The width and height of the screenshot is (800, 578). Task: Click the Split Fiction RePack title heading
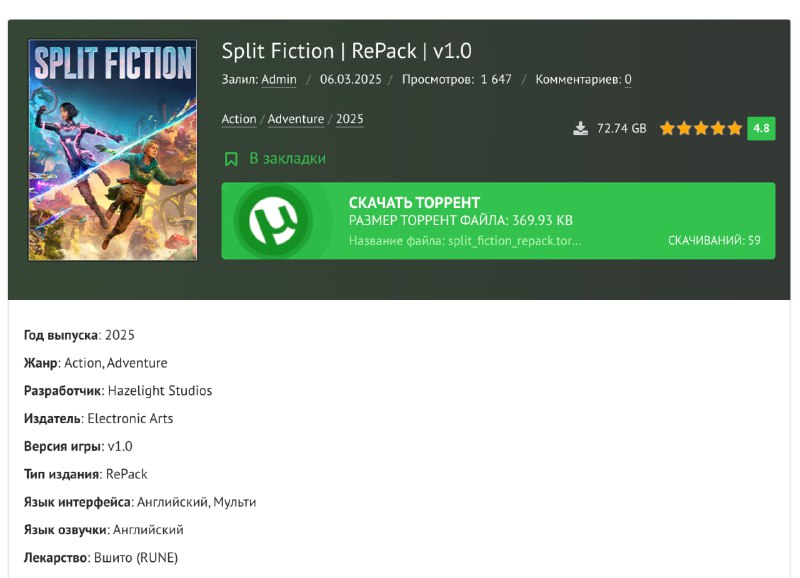tap(346, 51)
